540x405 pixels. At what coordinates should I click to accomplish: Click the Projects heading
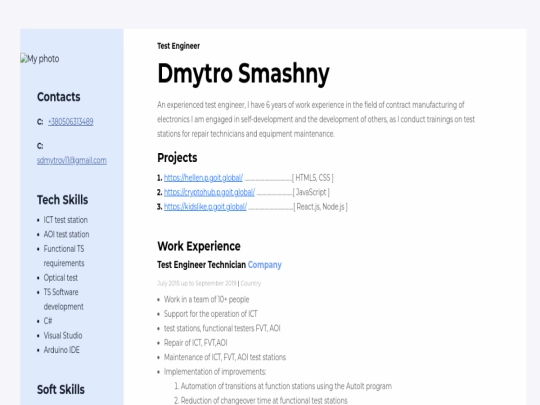[177, 158]
